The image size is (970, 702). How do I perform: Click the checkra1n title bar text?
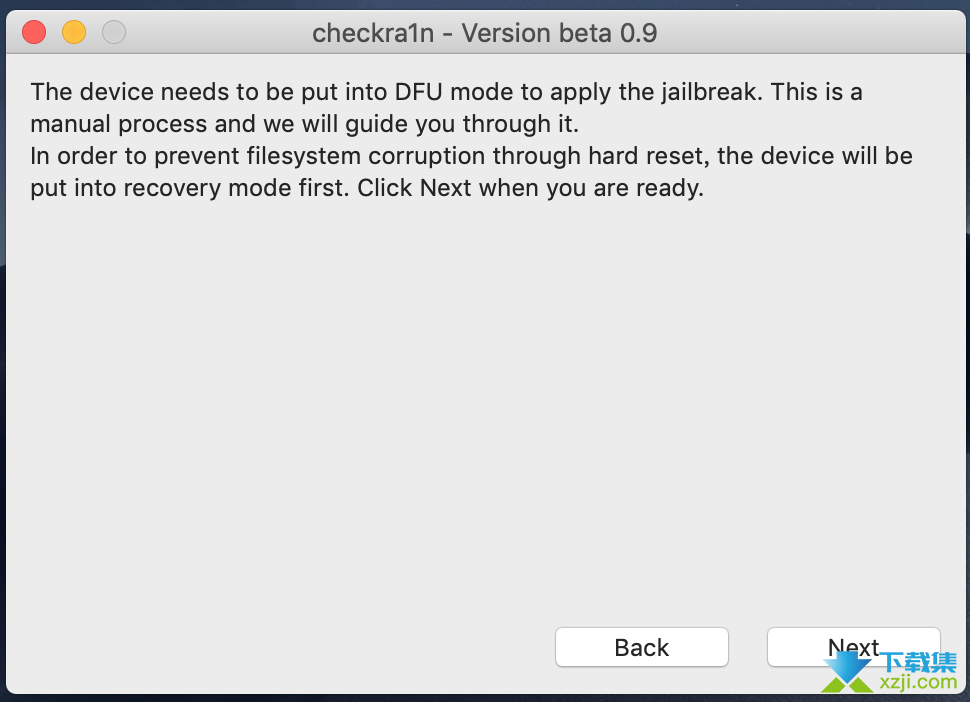tap(484, 33)
